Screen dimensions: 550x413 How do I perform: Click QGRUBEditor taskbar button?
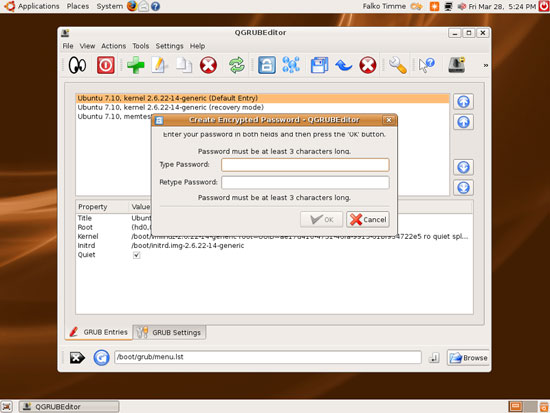(x=69, y=407)
